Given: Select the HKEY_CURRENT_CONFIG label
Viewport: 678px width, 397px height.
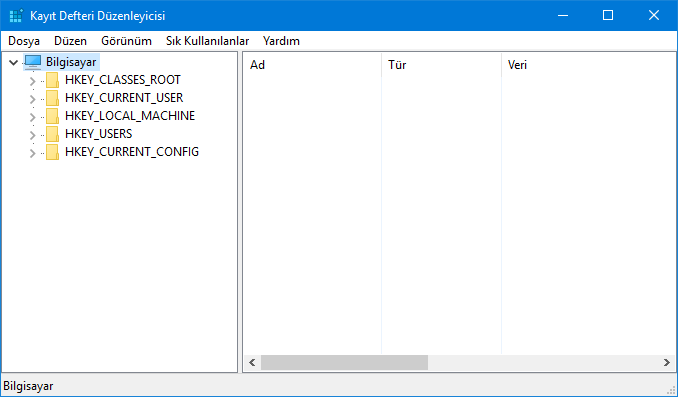Looking at the screenshot, I should (132, 152).
